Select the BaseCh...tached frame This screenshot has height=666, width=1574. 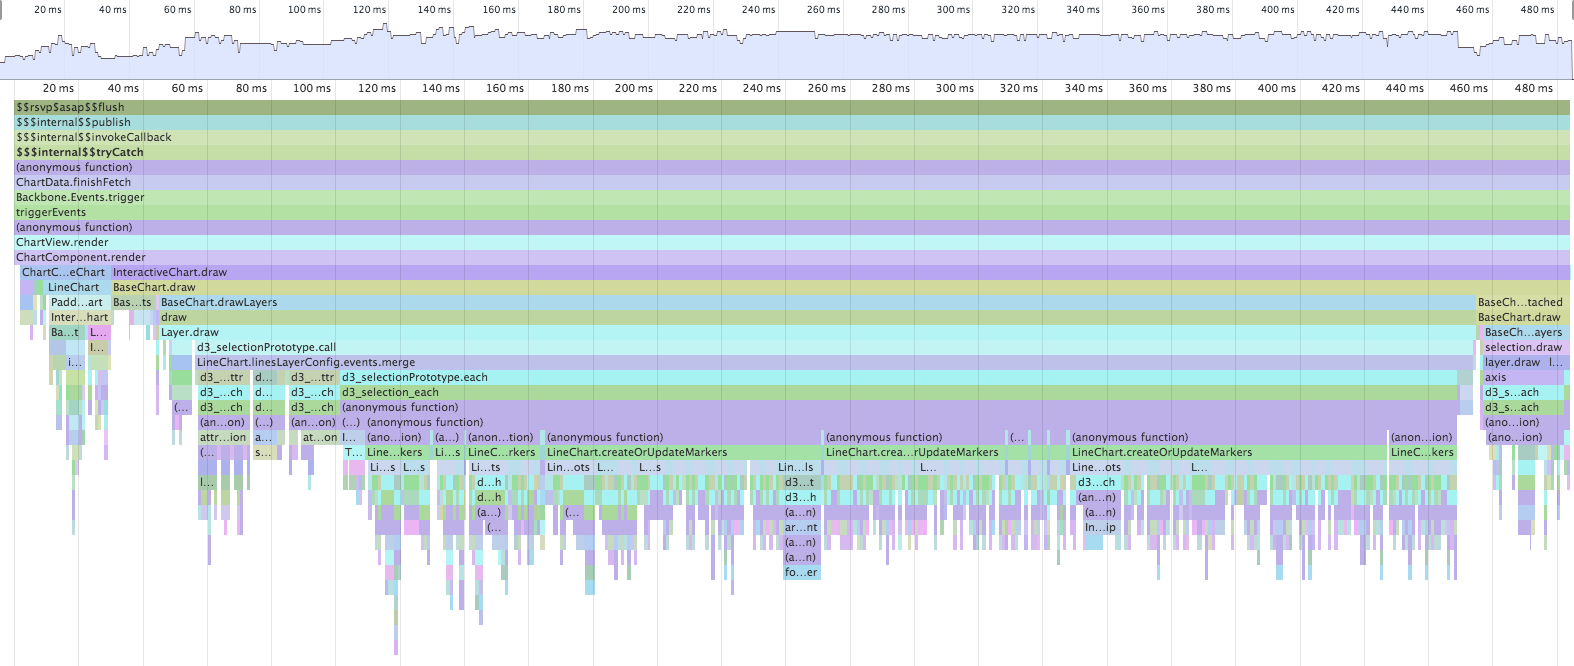tap(1519, 302)
